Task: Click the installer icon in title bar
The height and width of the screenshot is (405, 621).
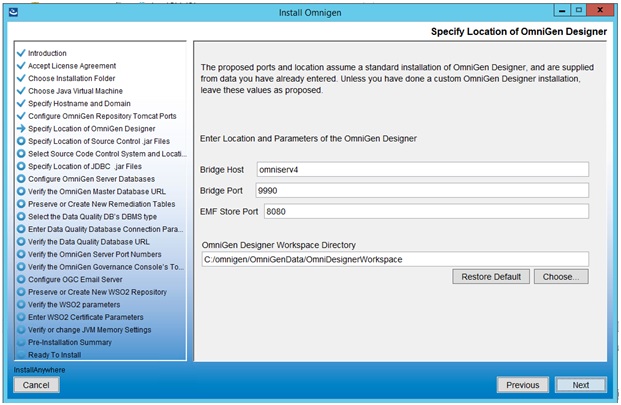Action: click(x=13, y=12)
